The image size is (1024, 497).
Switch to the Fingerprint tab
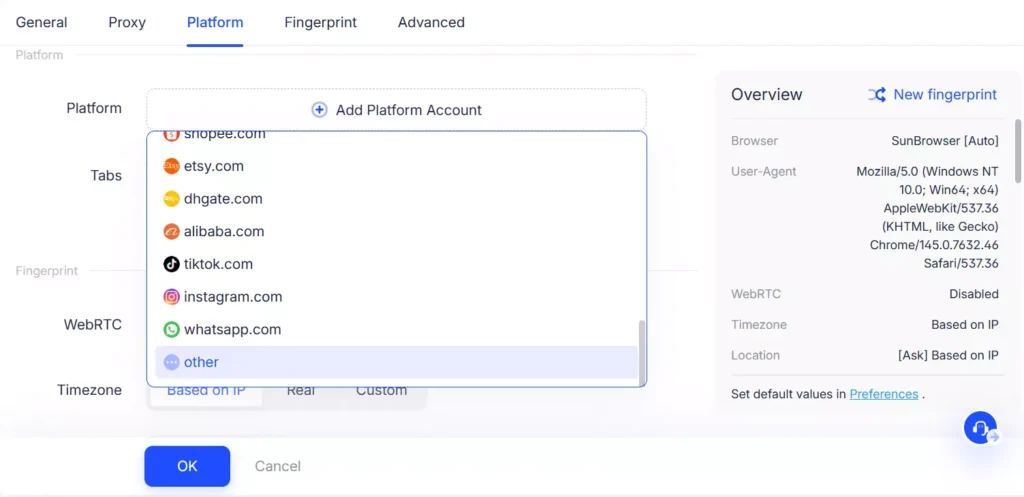pos(320,22)
